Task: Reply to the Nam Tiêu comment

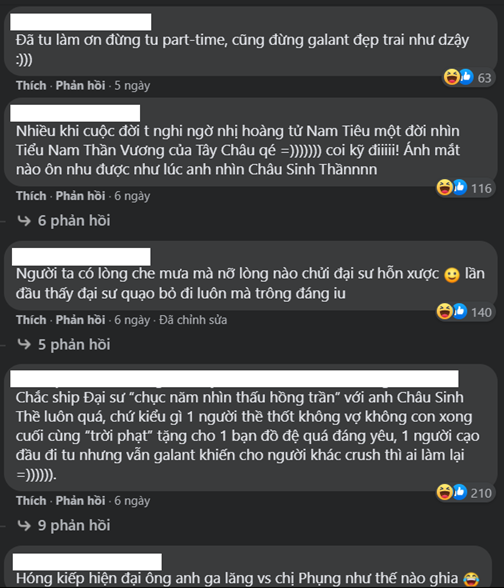Action: (x=80, y=196)
